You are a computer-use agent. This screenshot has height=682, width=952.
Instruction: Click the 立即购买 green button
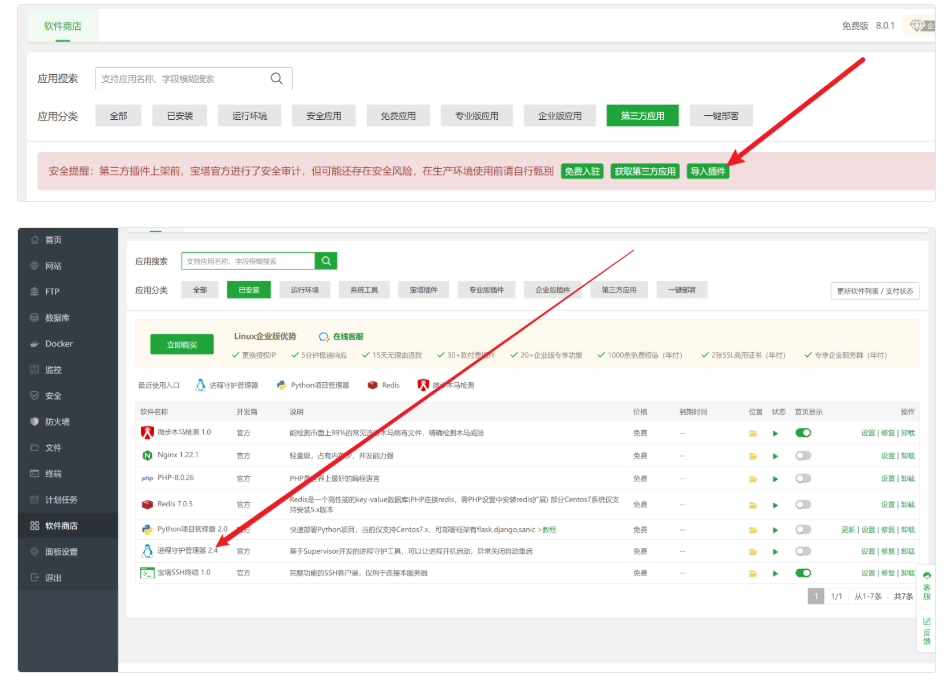(182, 344)
